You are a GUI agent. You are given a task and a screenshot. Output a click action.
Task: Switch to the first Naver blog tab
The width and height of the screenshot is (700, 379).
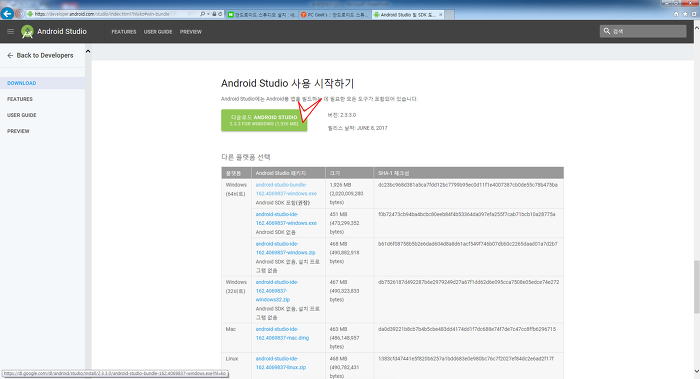point(262,14)
